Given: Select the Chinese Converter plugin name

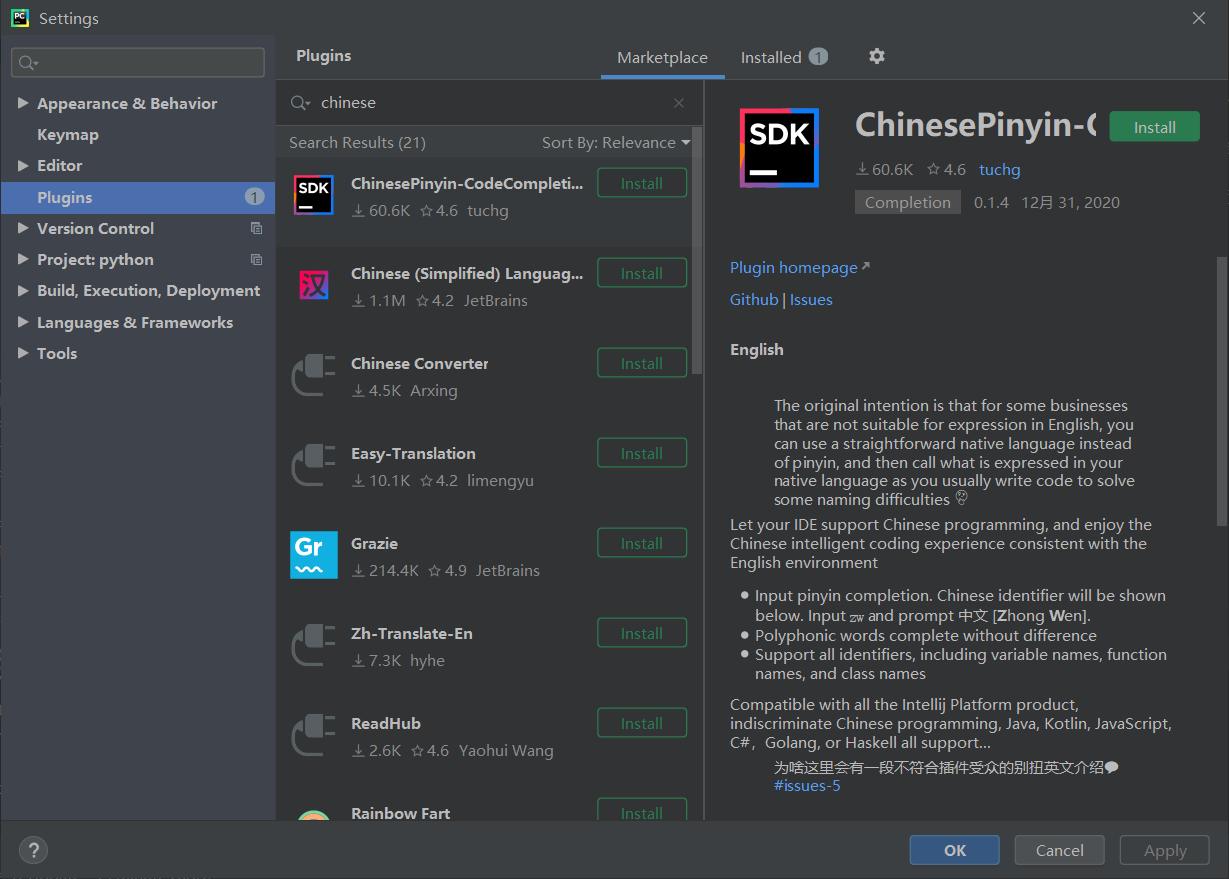Looking at the screenshot, I should pos(420,363).
